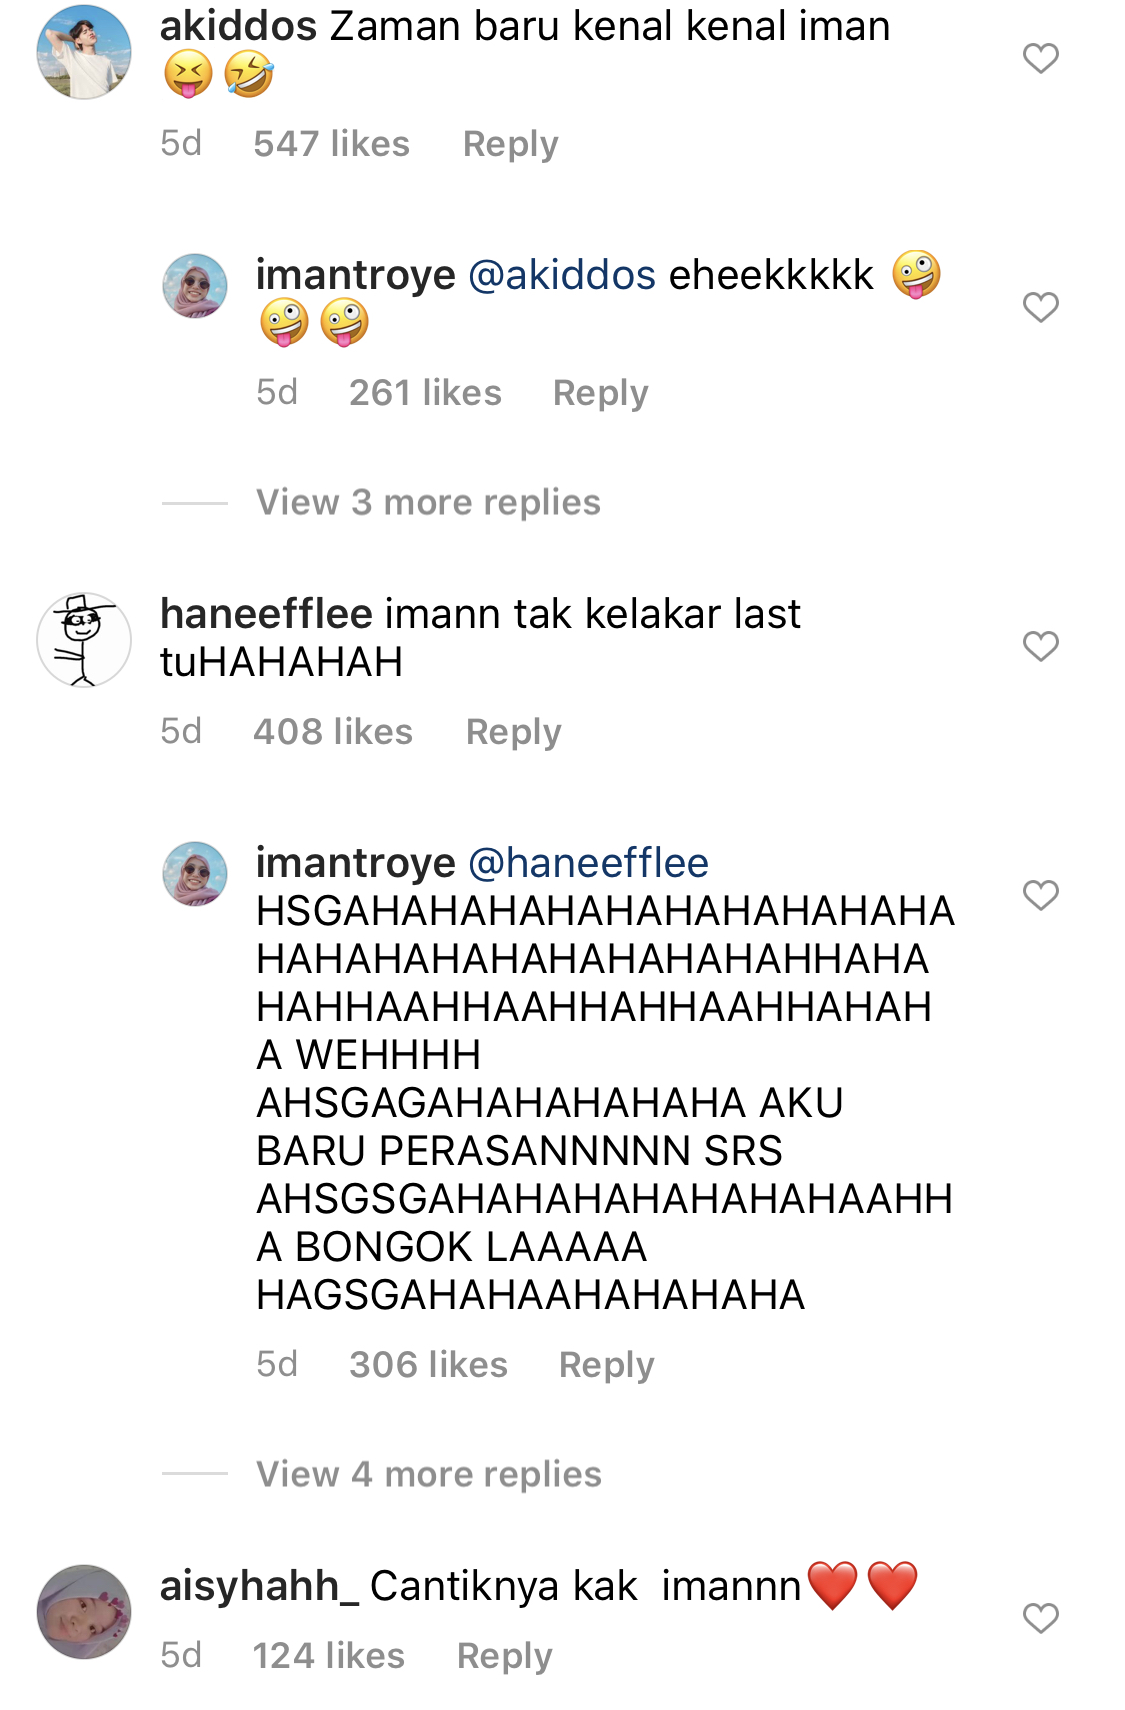Reply to akiddos's comment
This screenshot has width=1125, height=1710.
coord(510,144)
